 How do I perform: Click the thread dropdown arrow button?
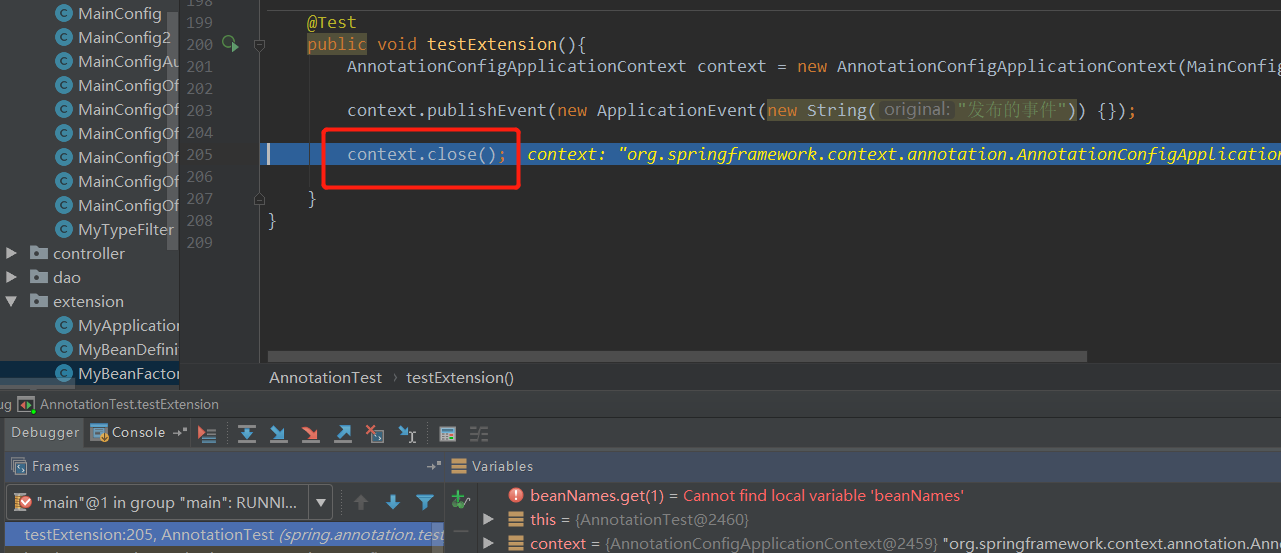[320, 502]
